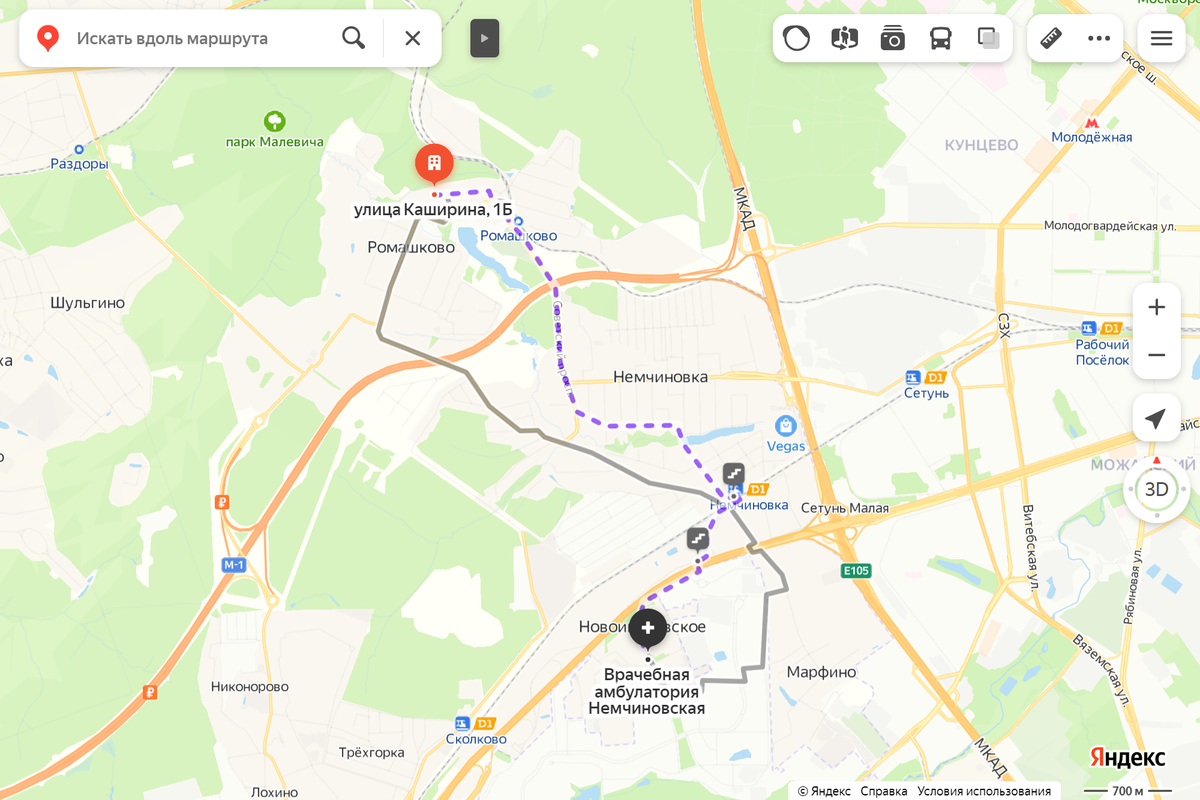Viewport: 1200px width, 800px height.
Task: Toggle the traffic layer button
Action: click(x=796, y=38)
